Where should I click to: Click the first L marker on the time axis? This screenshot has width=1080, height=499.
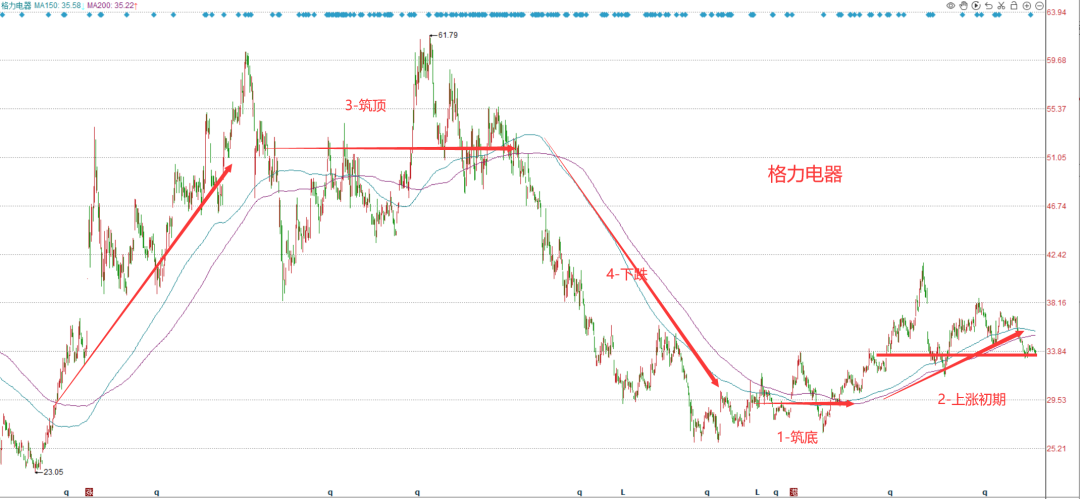point(623,492)
